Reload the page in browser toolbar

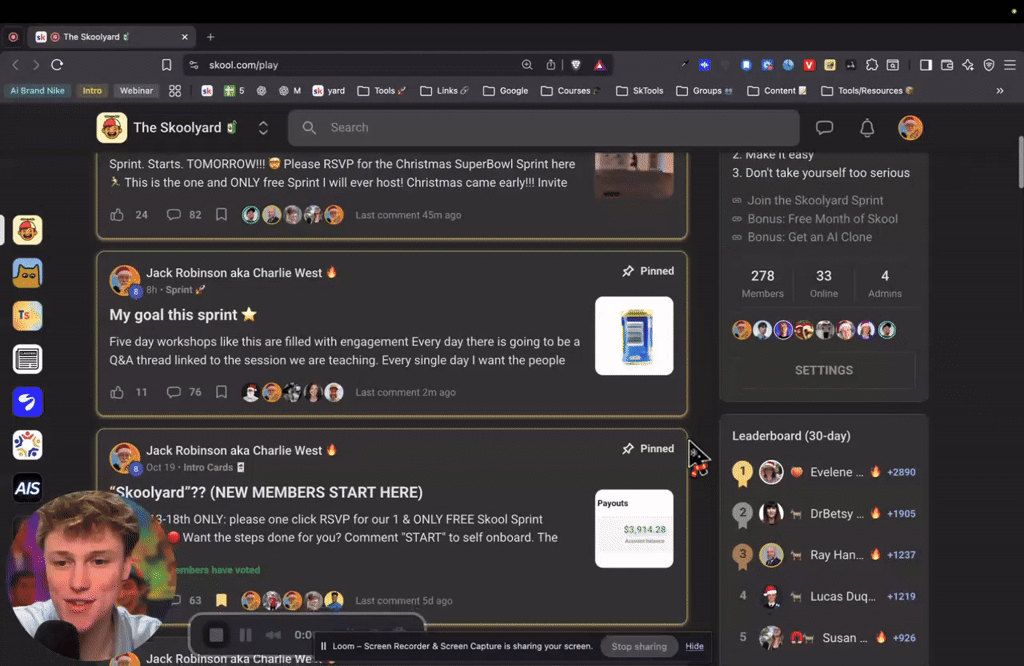point(57,65)
